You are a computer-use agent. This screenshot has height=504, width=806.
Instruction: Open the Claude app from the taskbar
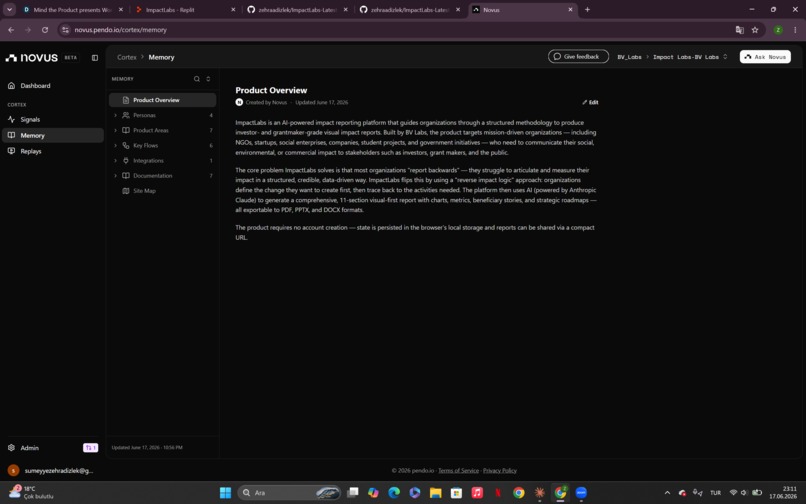[539, 493]
